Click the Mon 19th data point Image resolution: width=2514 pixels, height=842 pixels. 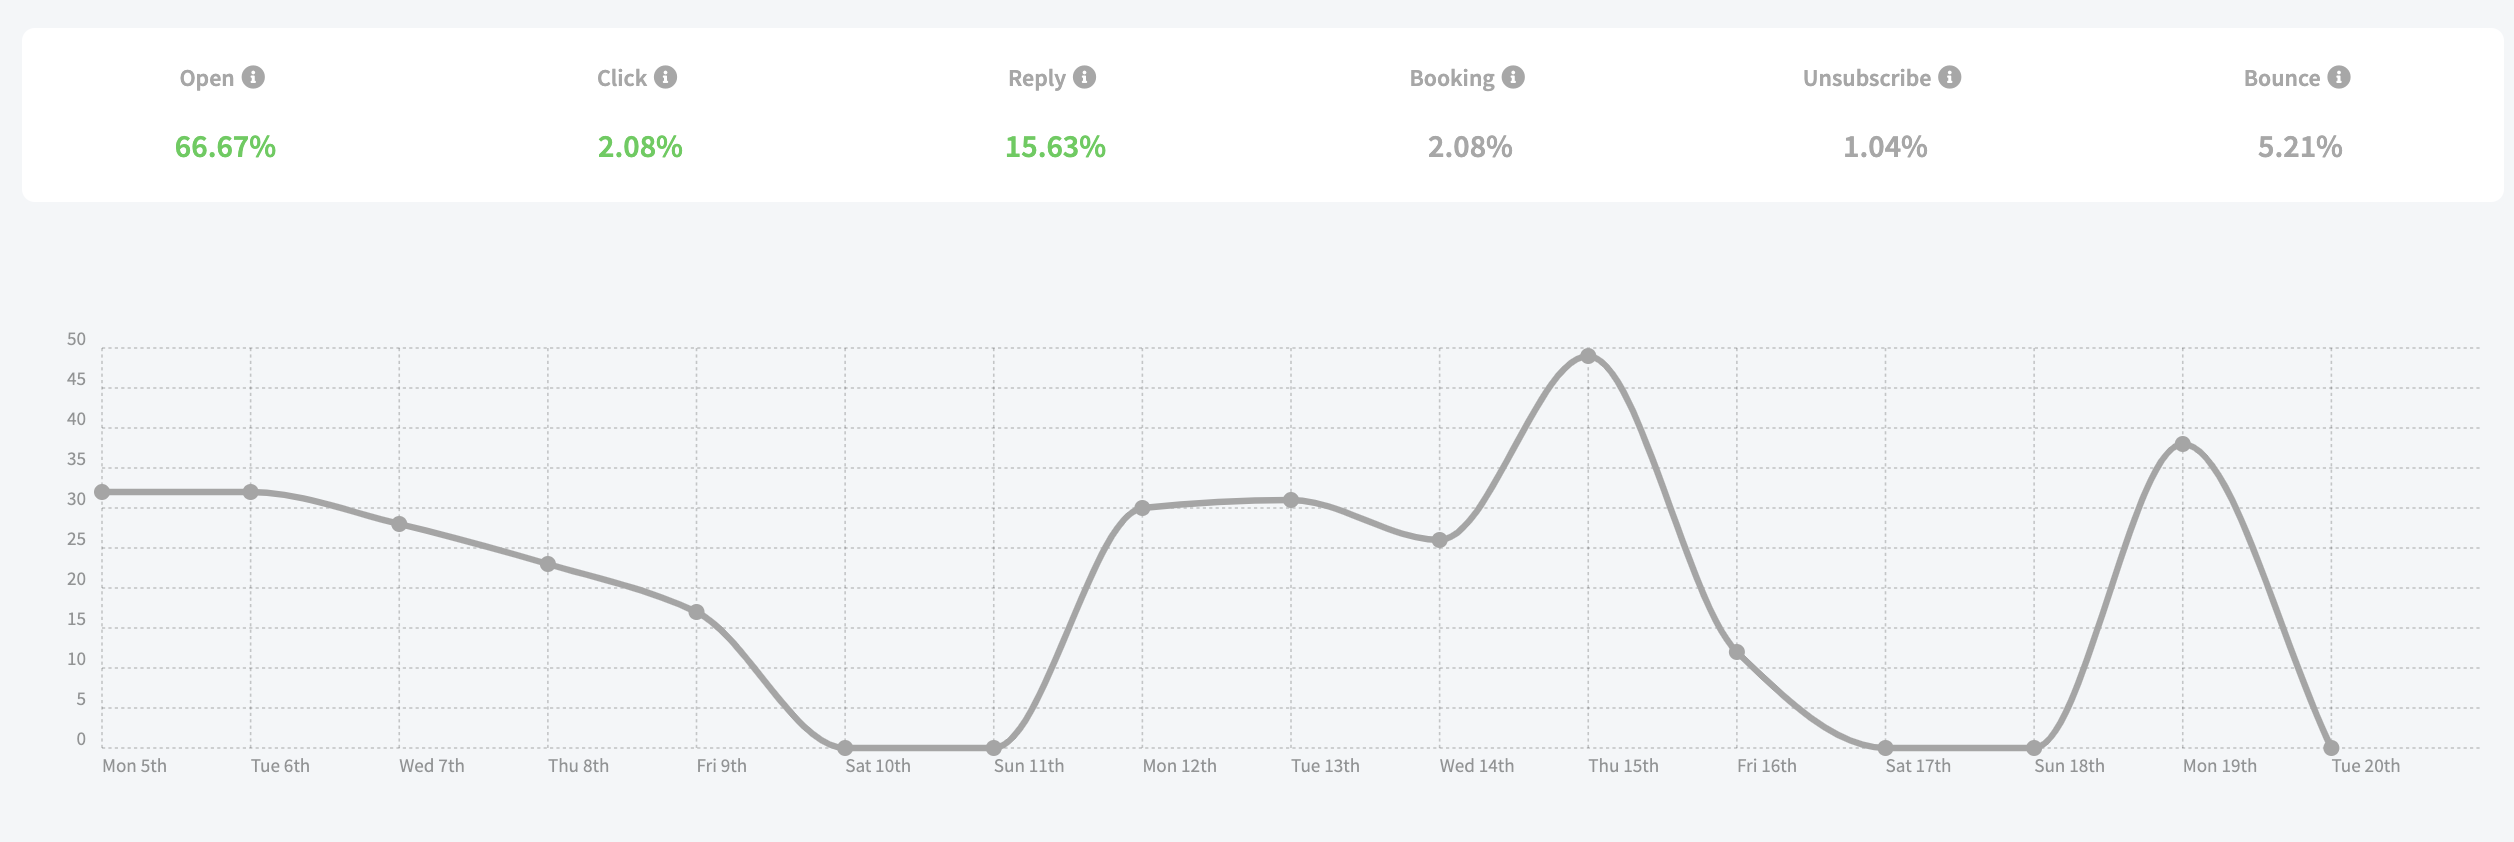click(2182, 444)
